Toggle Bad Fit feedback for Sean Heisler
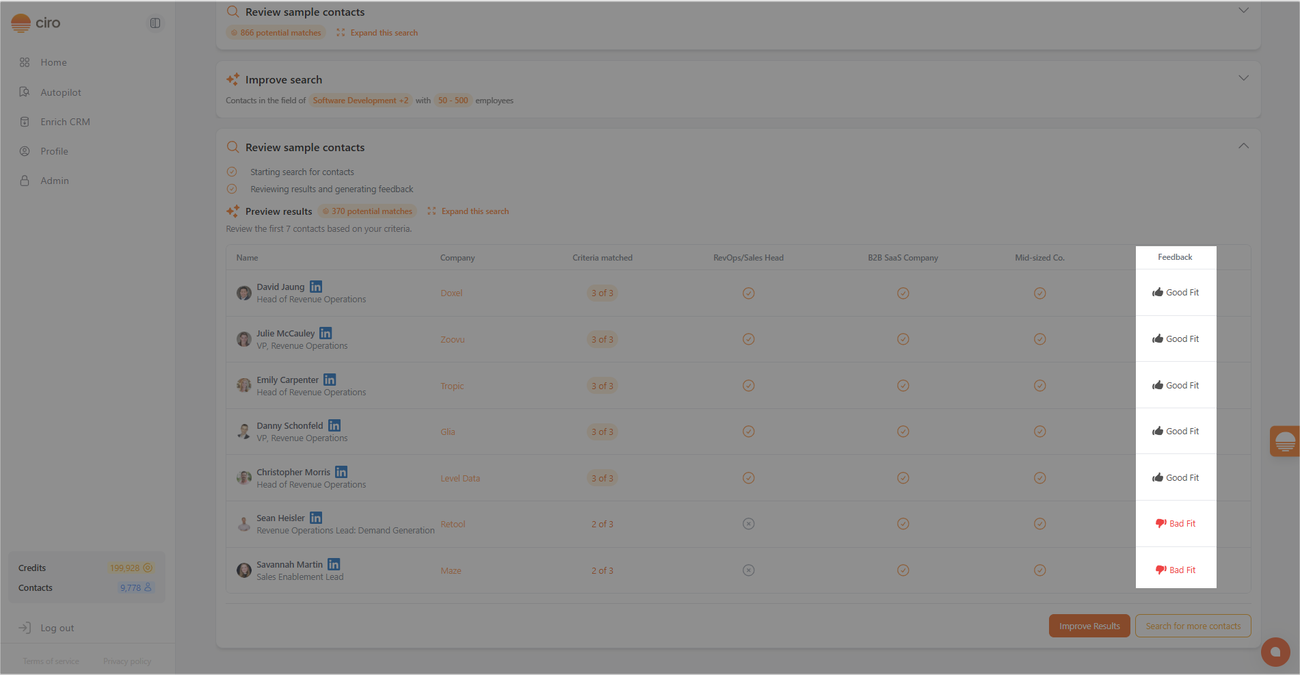 pyautogui.click(x=1175, y=524)
